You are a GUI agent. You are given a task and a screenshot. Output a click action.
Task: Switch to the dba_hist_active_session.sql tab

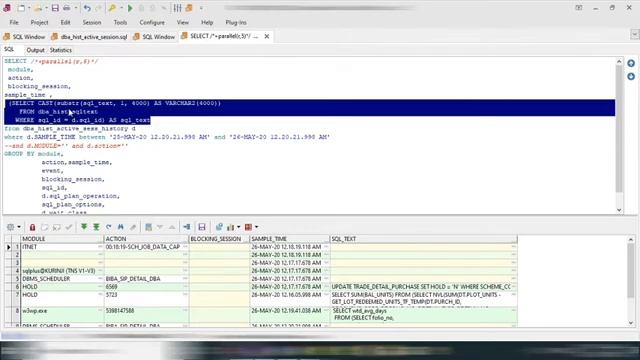(89, 37)
